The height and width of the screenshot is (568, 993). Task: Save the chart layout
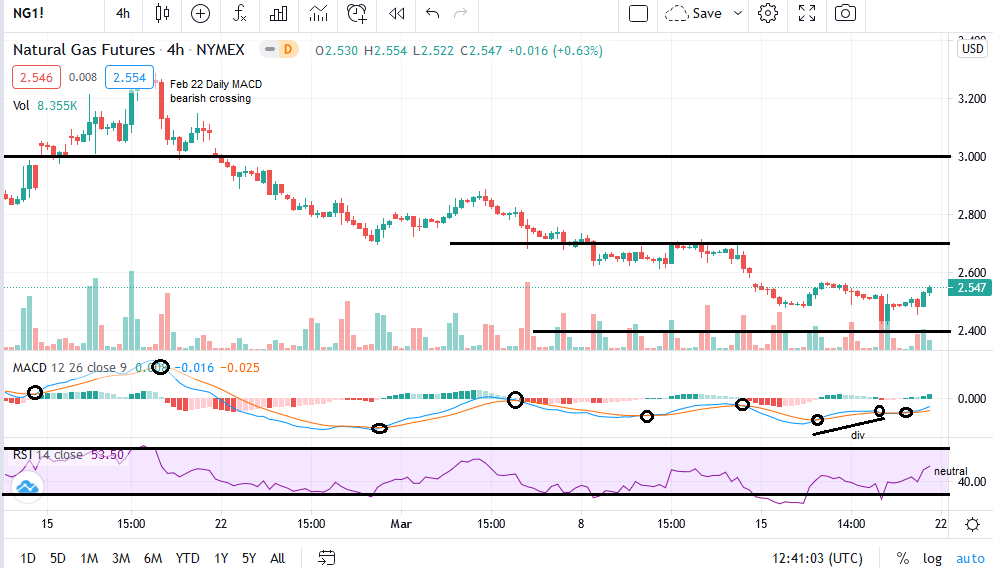(x=694, y=13)
